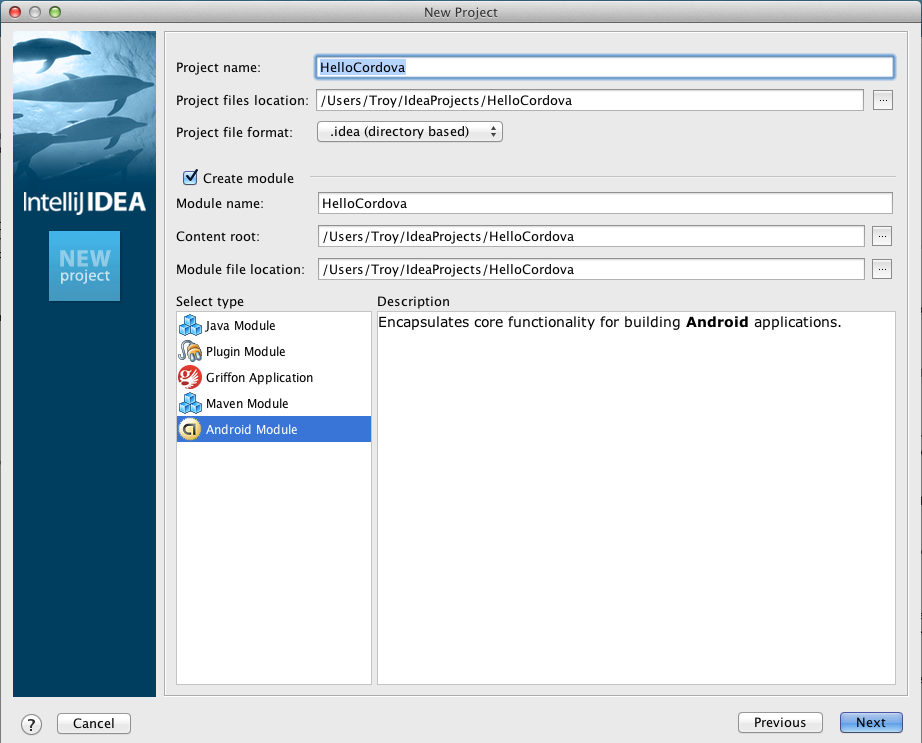Select the Java Module type icon

click(x=190, y=325)
